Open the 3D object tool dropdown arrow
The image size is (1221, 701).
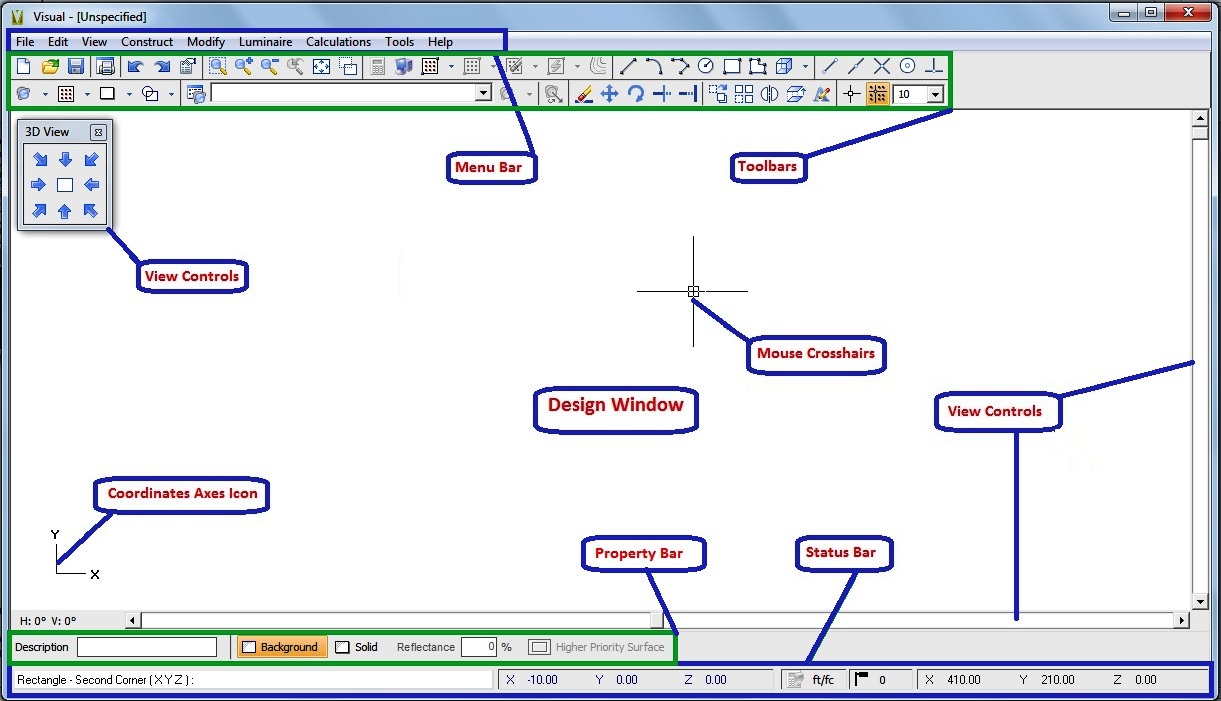(805, 66)
